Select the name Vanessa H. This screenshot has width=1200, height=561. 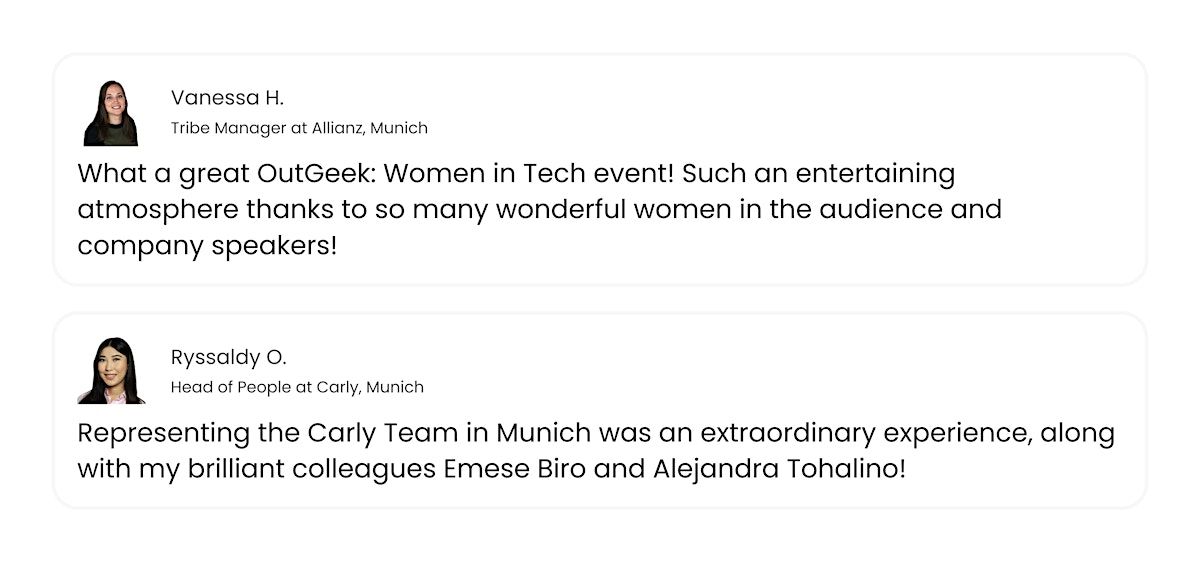point(227,98)
